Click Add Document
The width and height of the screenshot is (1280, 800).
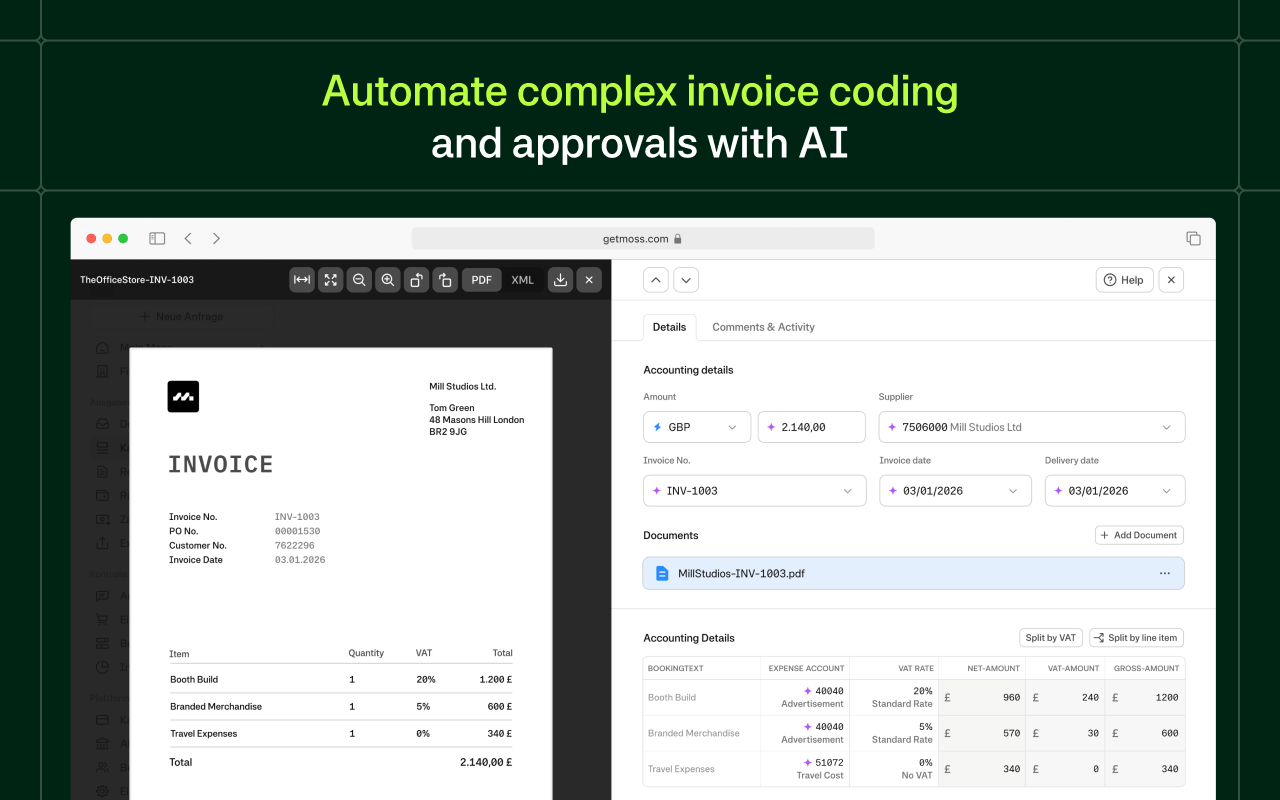point(1139,535)
